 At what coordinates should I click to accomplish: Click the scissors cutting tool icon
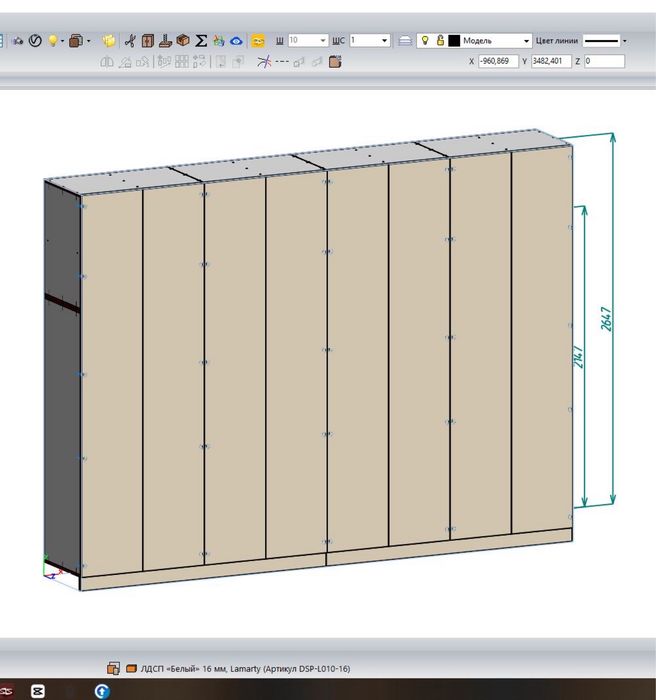[130, 41]
